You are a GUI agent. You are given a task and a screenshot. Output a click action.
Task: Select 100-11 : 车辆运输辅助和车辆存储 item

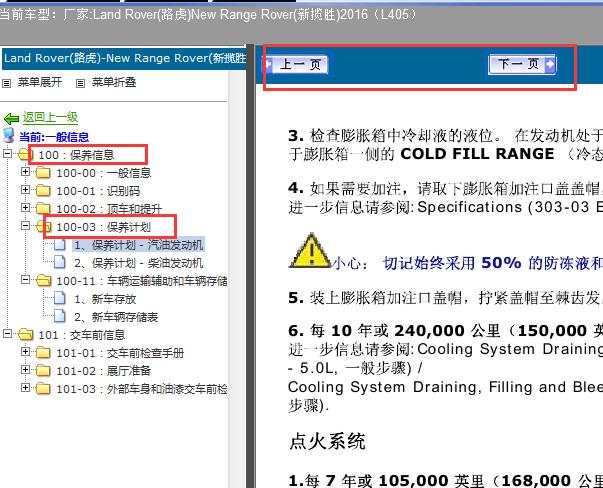(142, 281)
